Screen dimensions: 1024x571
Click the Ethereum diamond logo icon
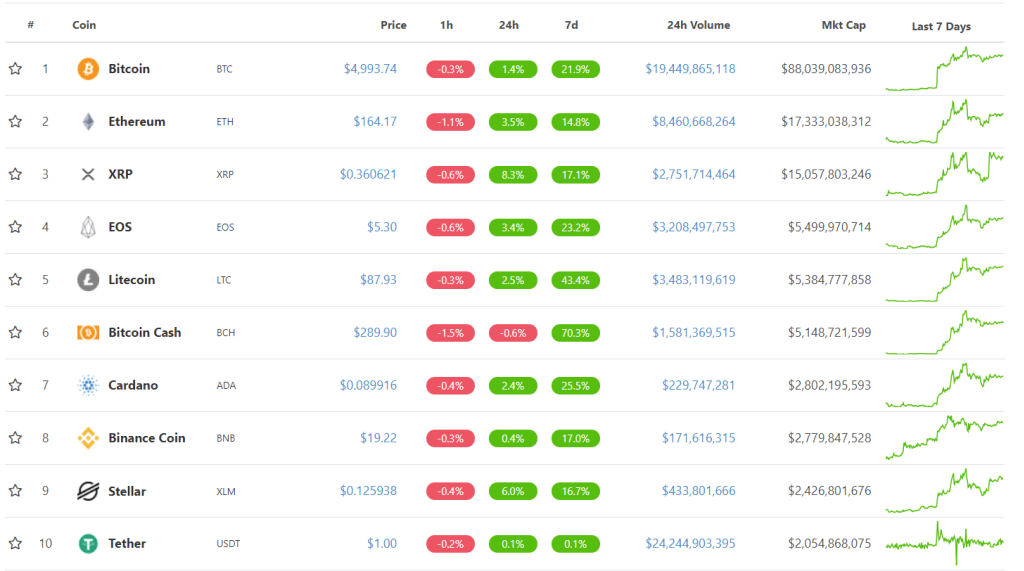[x=88, y=122]
